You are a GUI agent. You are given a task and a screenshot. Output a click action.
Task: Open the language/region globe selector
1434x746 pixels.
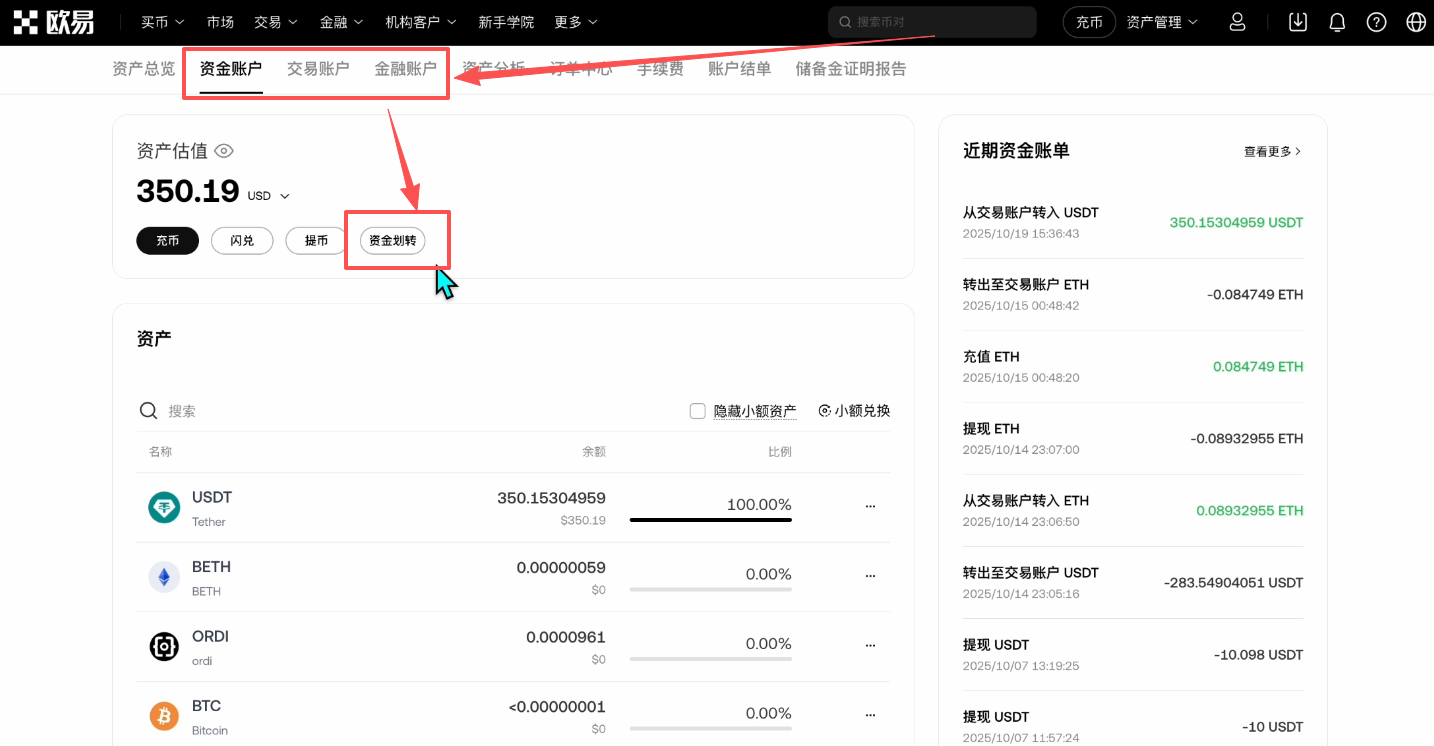[1414, 21]
